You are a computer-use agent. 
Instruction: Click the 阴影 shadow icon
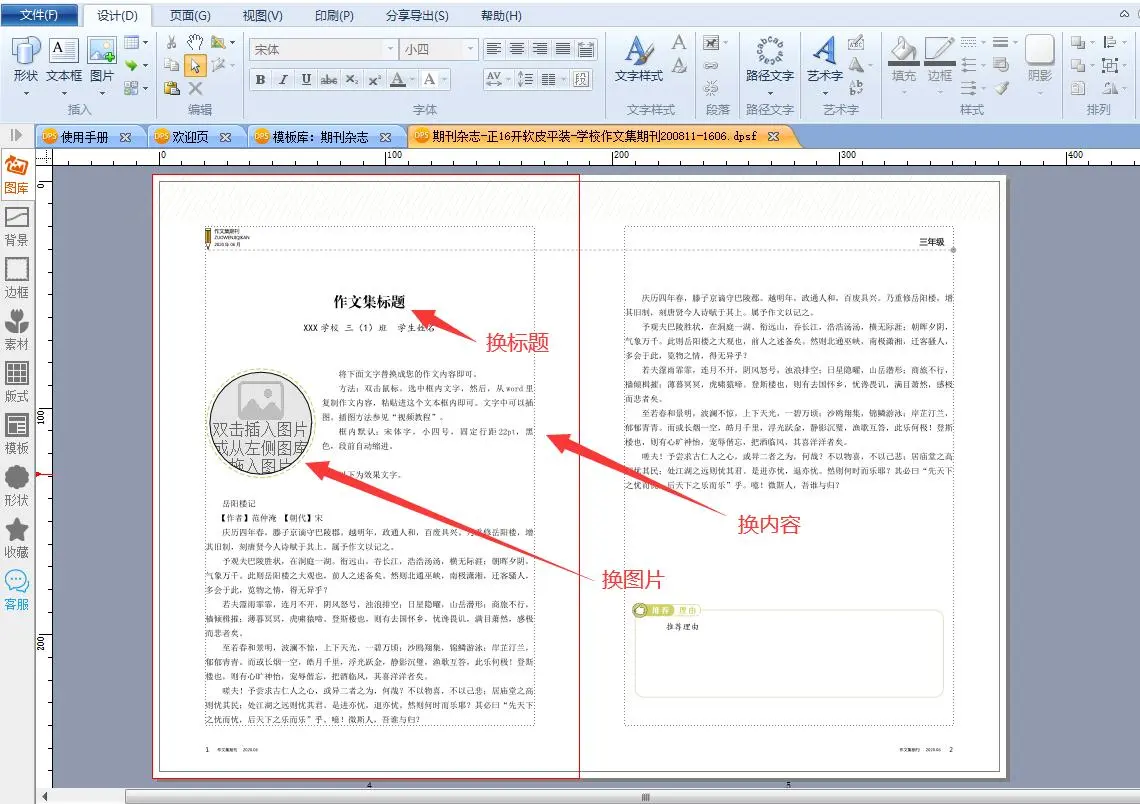point(1040,50)
